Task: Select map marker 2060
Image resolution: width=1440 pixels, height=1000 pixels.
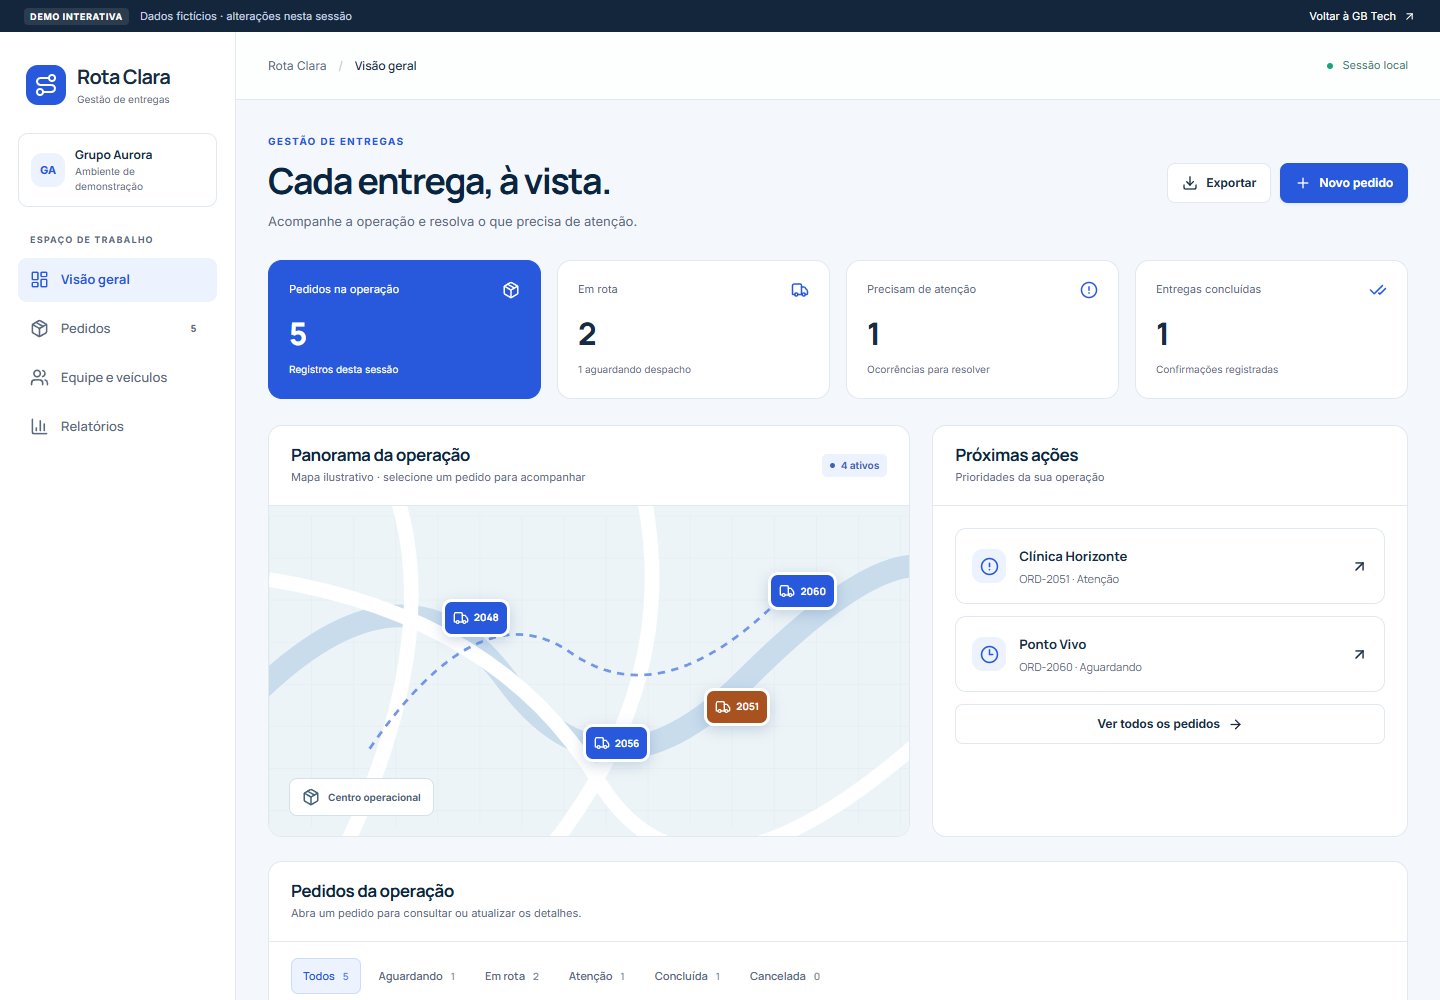Action: click(x=802, y=591)
